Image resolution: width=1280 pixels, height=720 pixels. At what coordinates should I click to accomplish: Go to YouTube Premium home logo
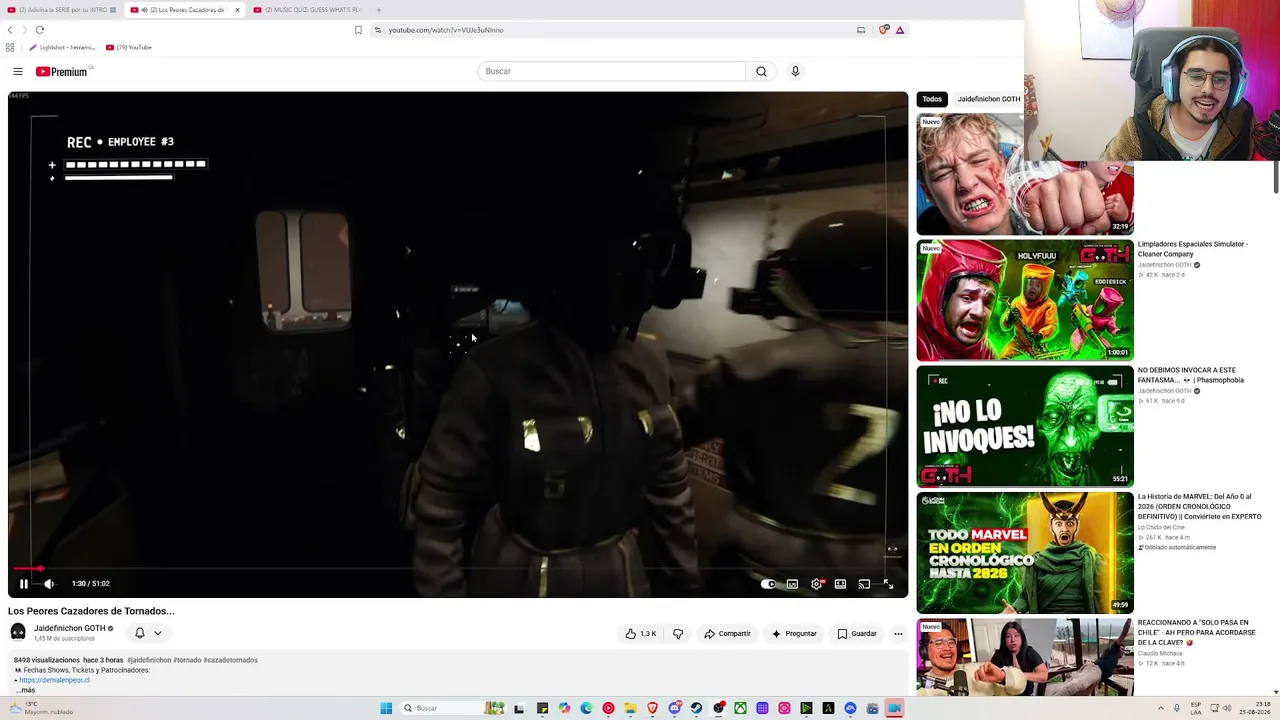(x=62, y=71)
